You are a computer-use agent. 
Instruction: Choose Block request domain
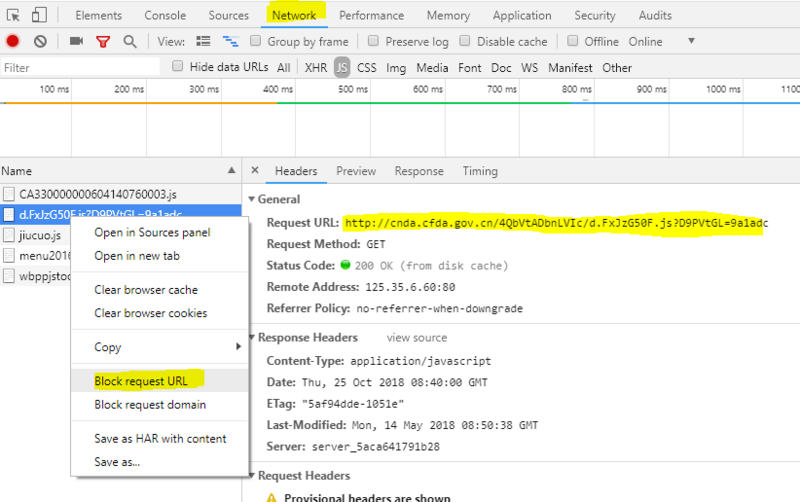(150, 405)
